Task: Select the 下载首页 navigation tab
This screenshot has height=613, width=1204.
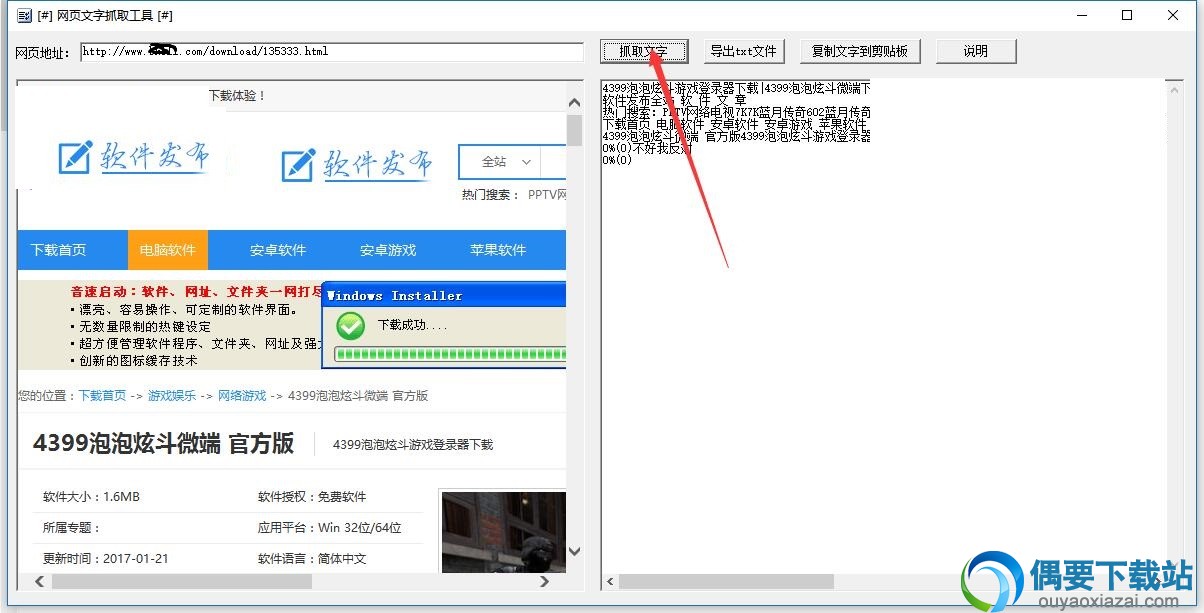Action: pyautogui.click(x=59, y=250)
